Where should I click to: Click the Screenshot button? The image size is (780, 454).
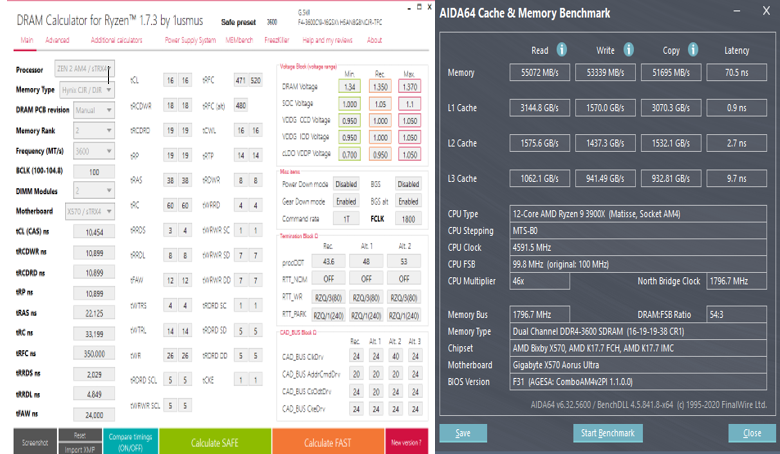(x=35, y=442)
